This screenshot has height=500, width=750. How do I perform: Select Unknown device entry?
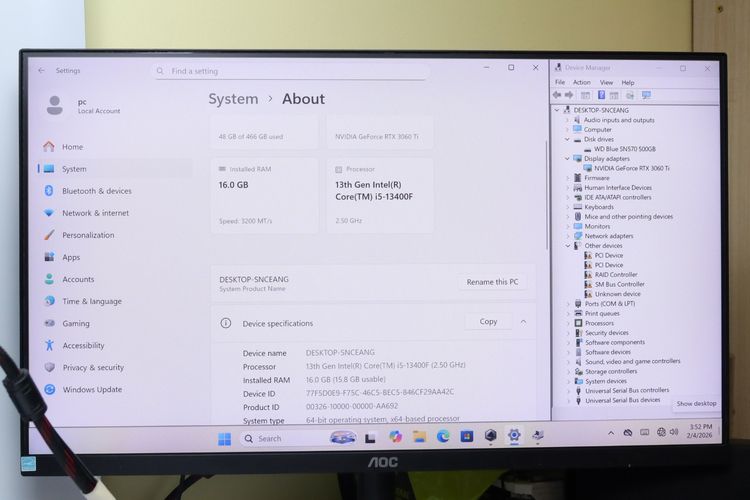pyautogui.click(x=618, y=294)
